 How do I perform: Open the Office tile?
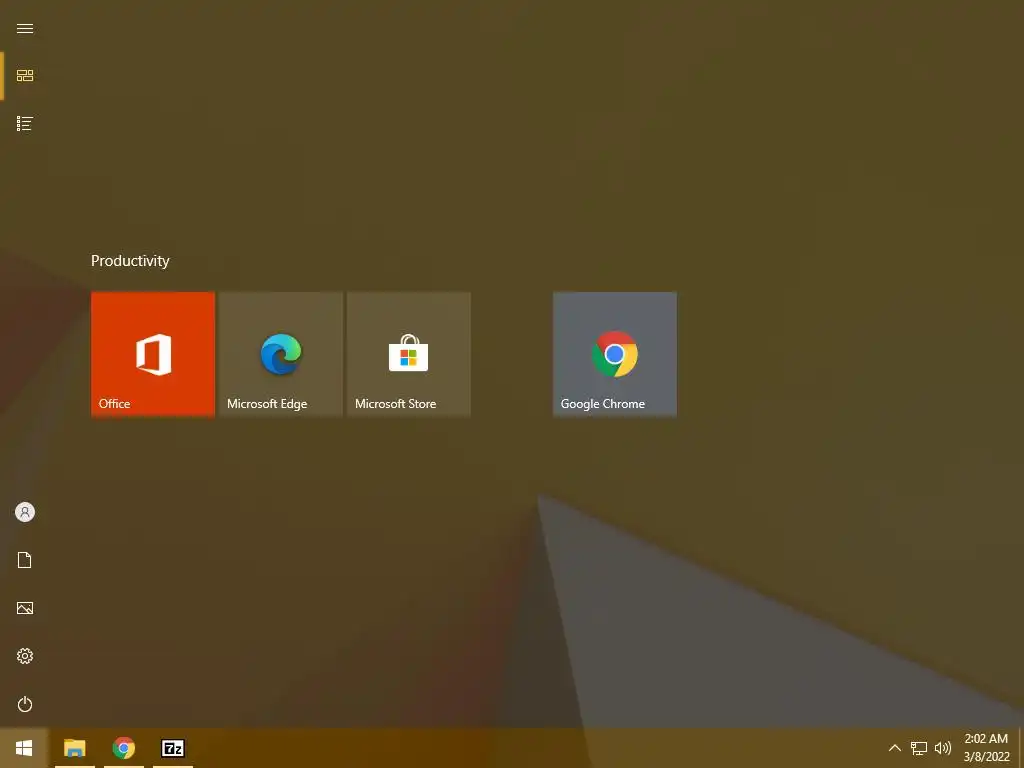(x=153, y=353)
